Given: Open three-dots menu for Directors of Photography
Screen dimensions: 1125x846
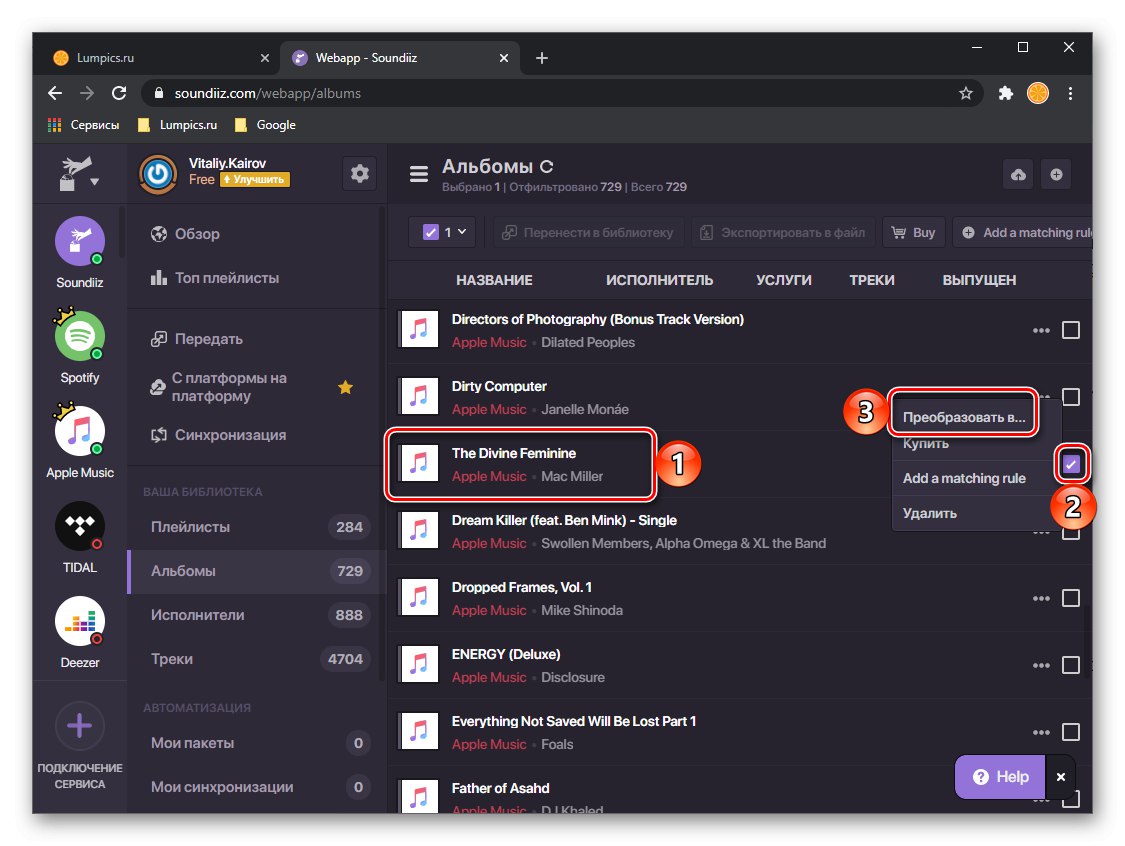Looking at the screenshot, I should tap(1041, 331).
